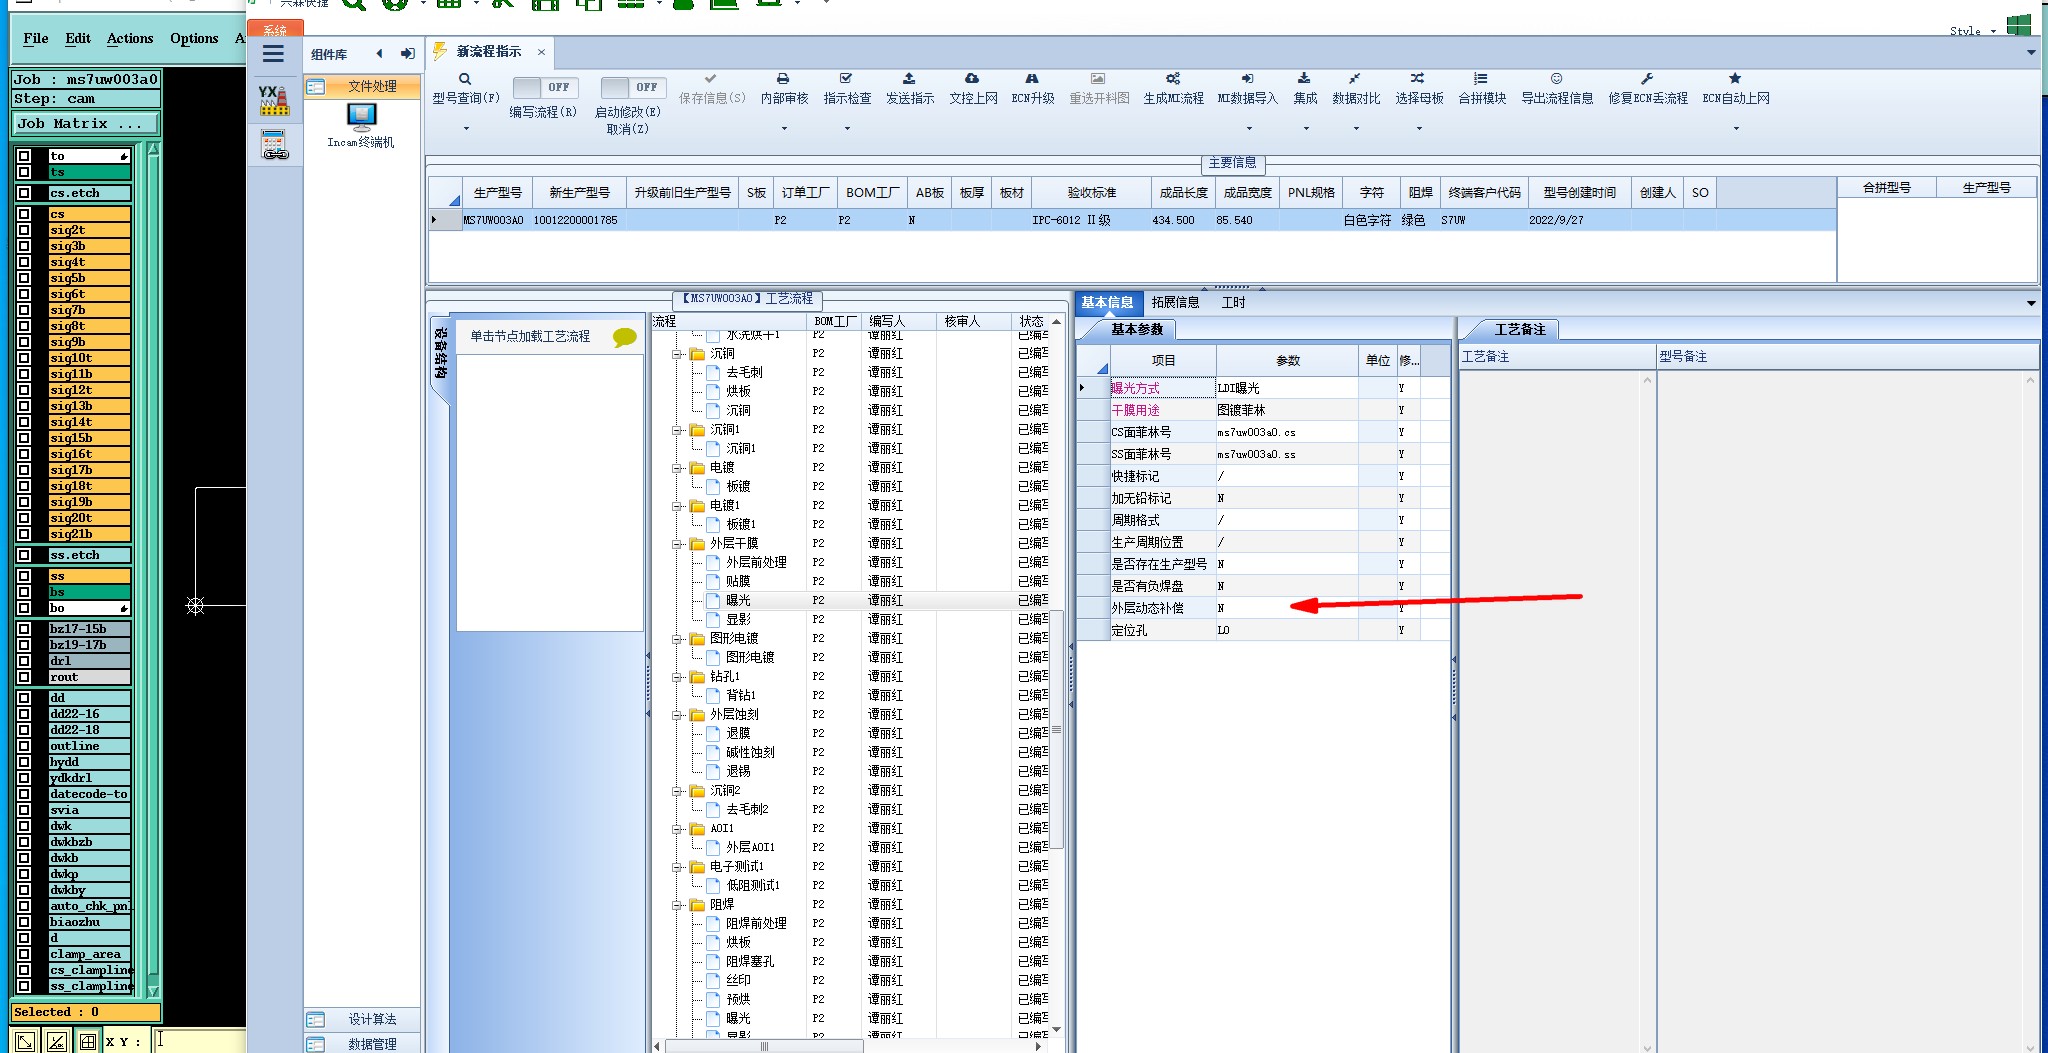2048x1053 pixels.
Task: Collapse the 外层干膜 tree node
Action: tap(677, 544)
